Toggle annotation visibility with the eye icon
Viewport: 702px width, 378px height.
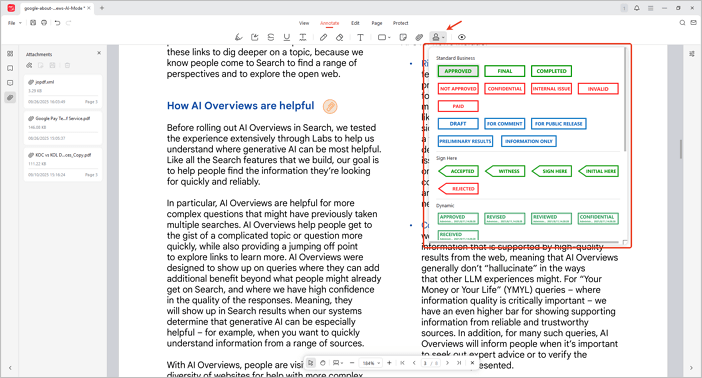[462, 38]
